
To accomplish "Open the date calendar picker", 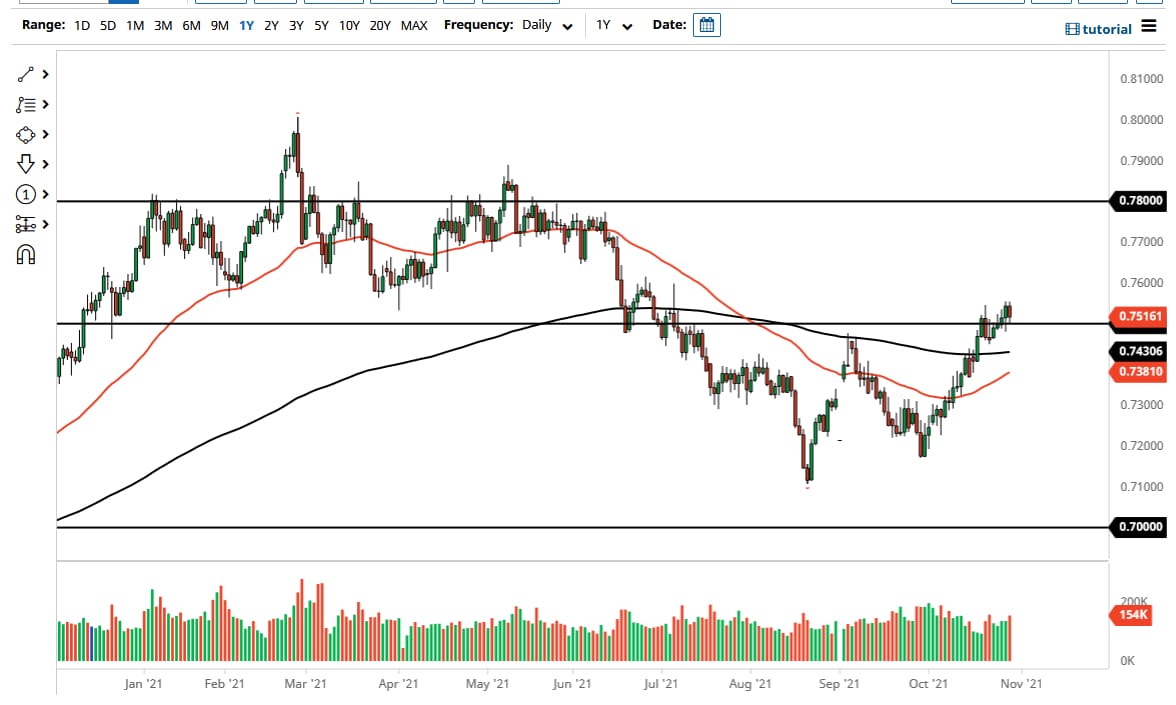I will (x=706, y=25).
